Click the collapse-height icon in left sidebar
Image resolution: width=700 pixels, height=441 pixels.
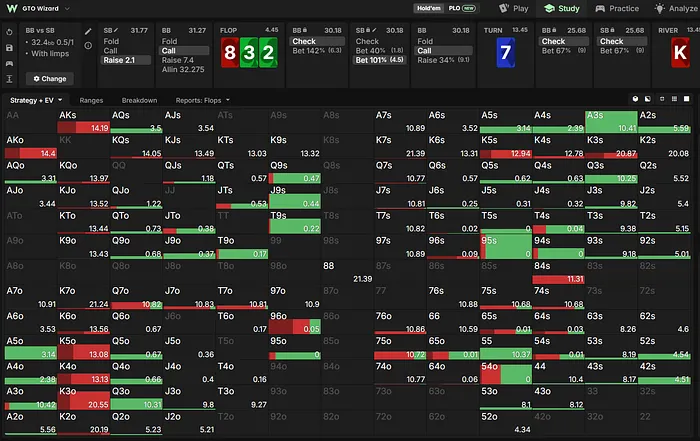[9, 79]
